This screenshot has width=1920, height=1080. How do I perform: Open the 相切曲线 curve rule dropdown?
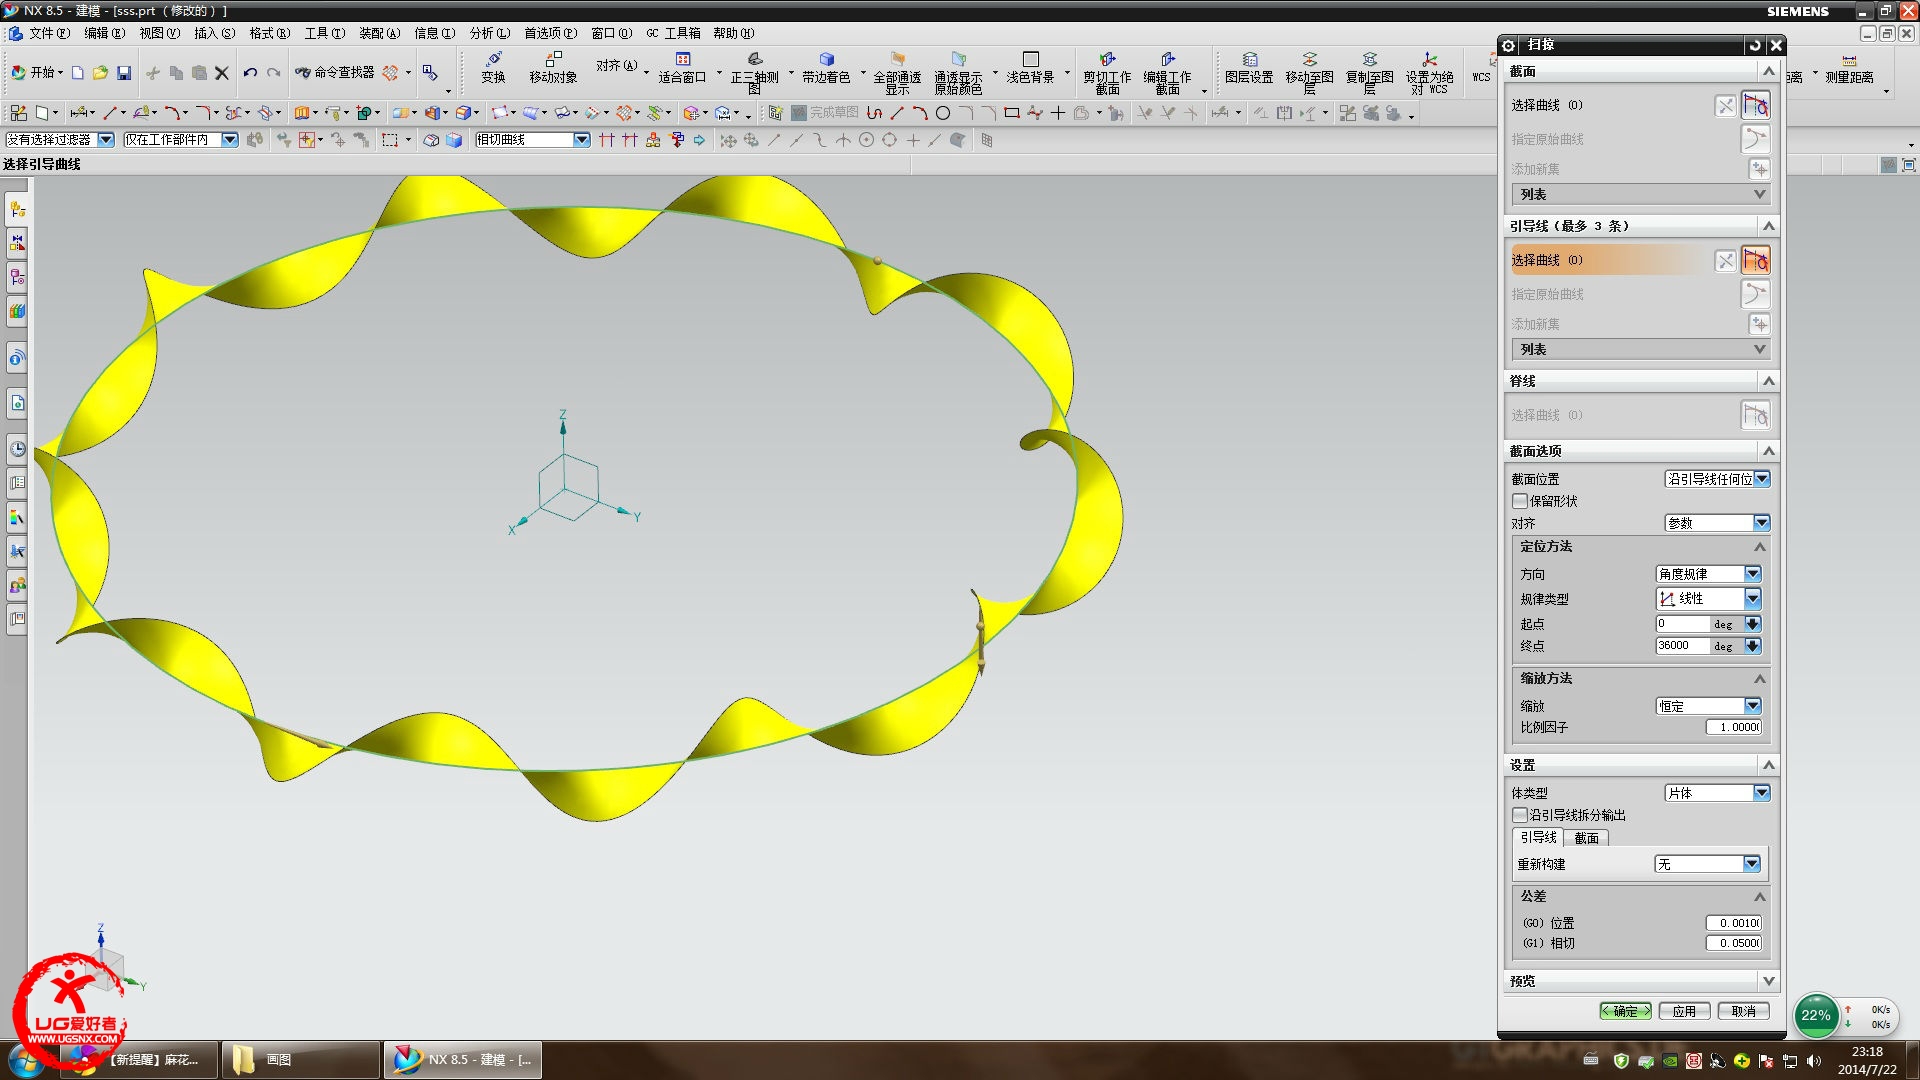tap(533, 140)
